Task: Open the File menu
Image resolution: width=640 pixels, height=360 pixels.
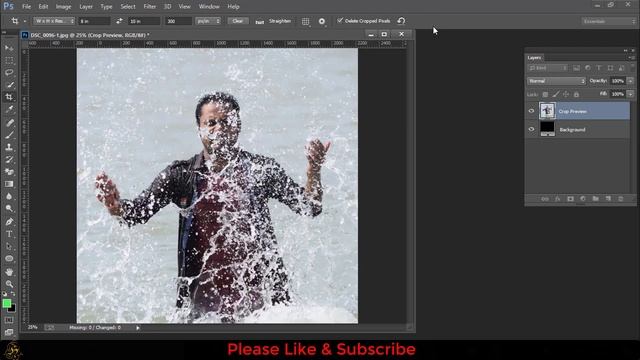Action: [27, 7]
